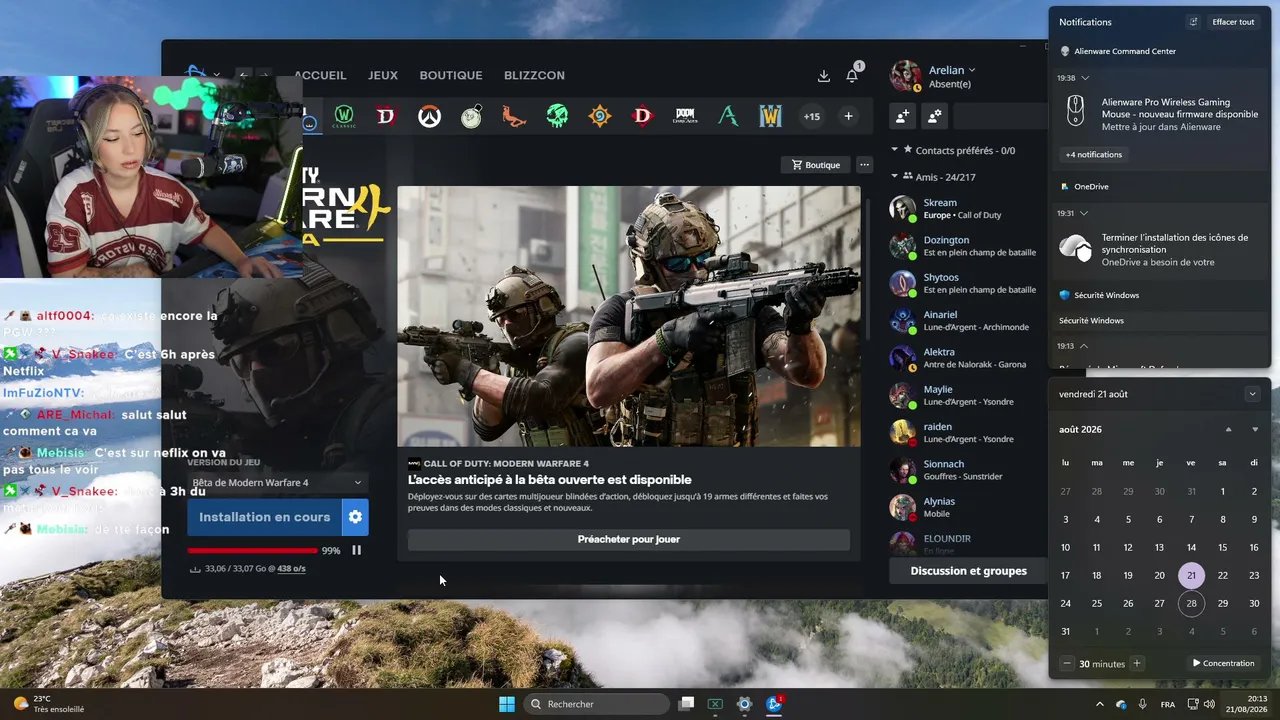Click the stopwatch bomb game icon
Image resolution: width=1280 pixels, height=720 pixels.
pyautogui.click(x=472, y=116)
